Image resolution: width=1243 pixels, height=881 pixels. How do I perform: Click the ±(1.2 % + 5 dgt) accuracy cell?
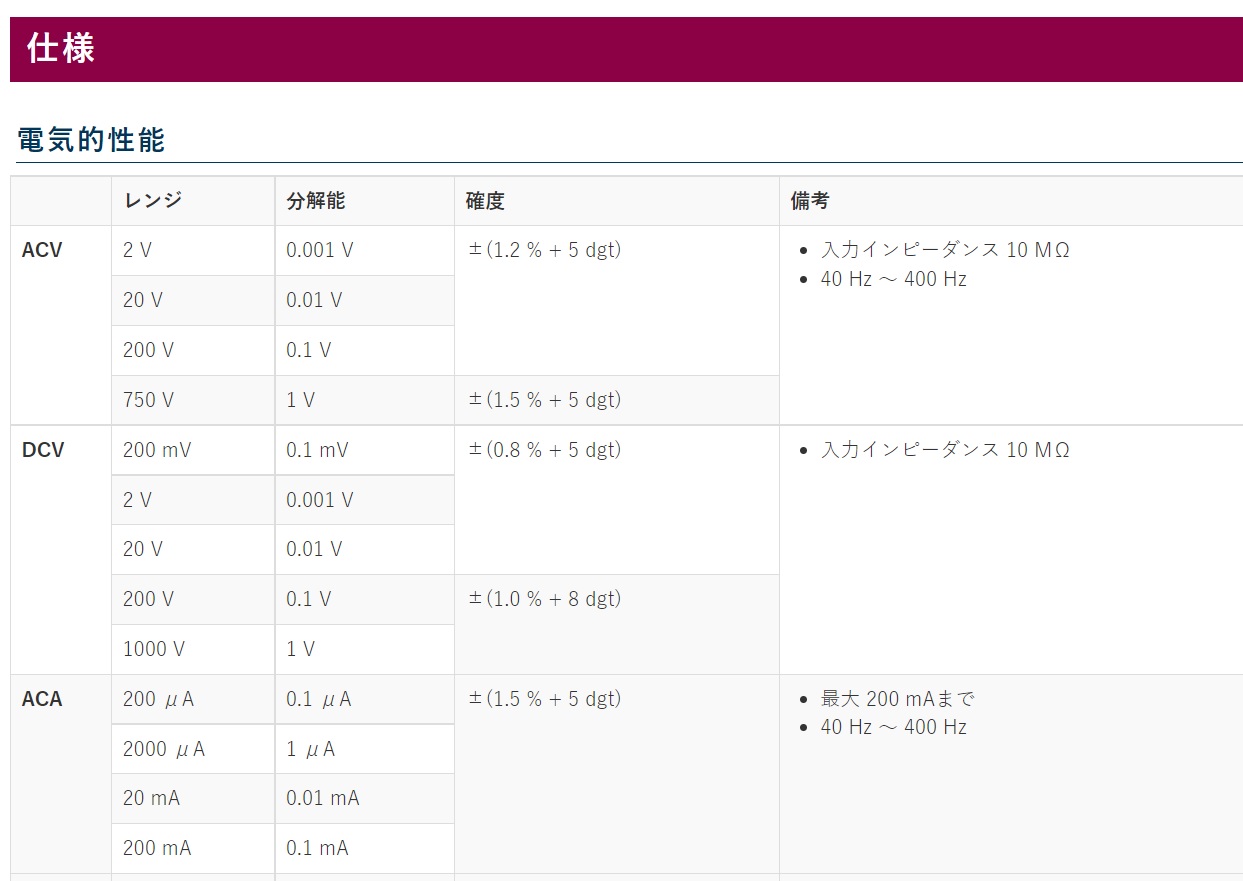545,250
